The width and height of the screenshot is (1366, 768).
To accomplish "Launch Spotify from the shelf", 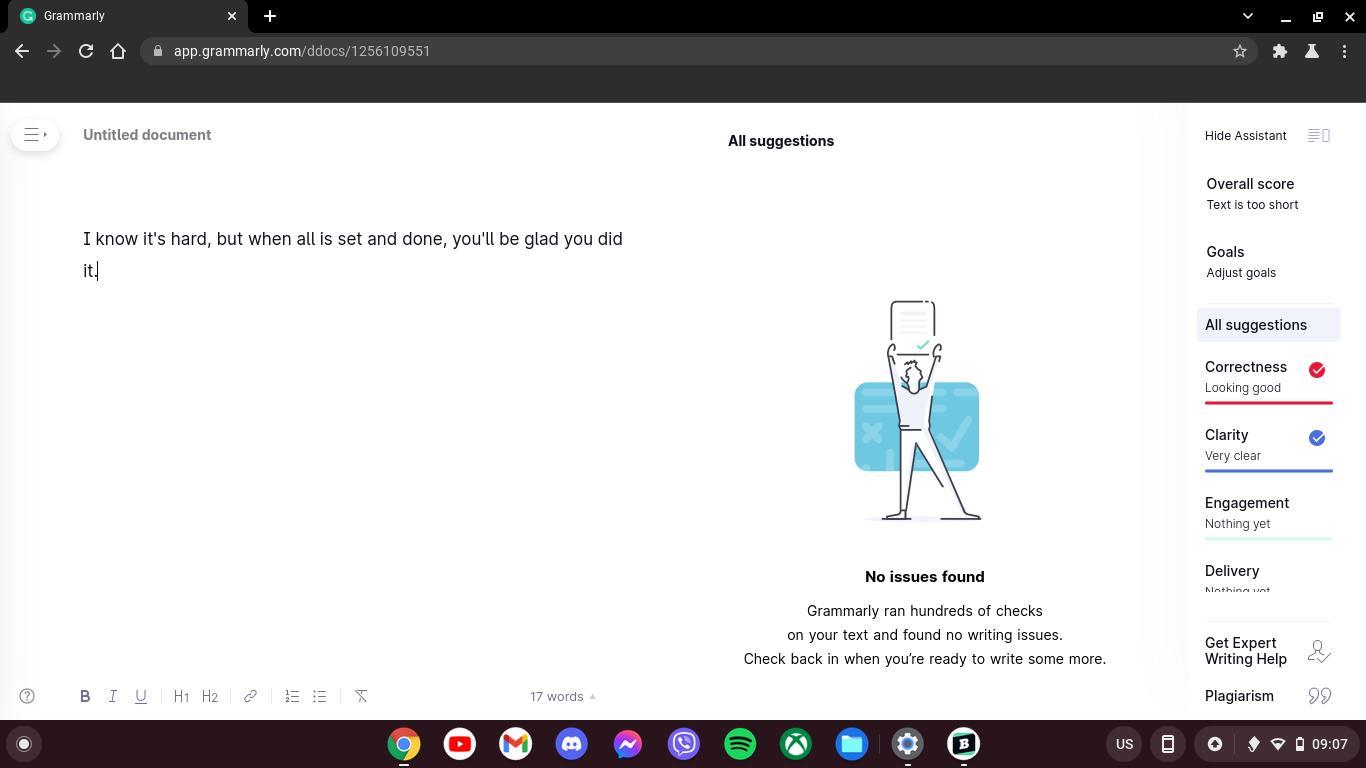I will pyautogui.click(x=740, y=744).
